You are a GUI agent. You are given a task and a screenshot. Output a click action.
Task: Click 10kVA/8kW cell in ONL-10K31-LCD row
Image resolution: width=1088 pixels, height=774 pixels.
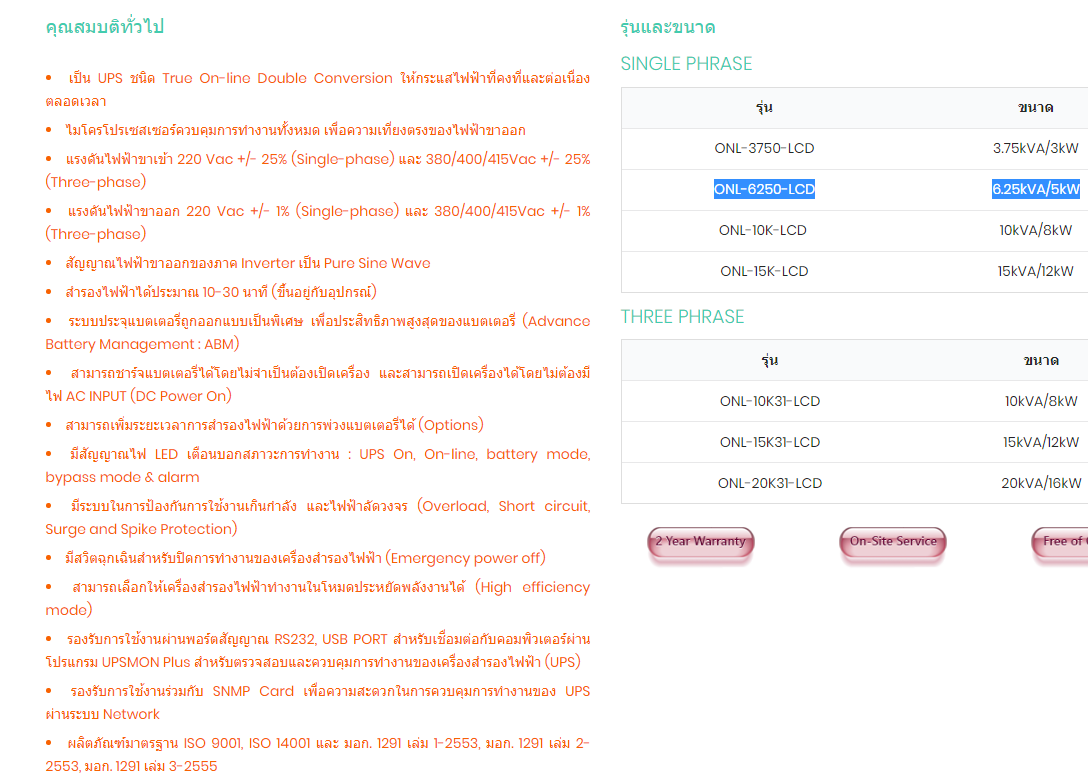point(1041,401)
